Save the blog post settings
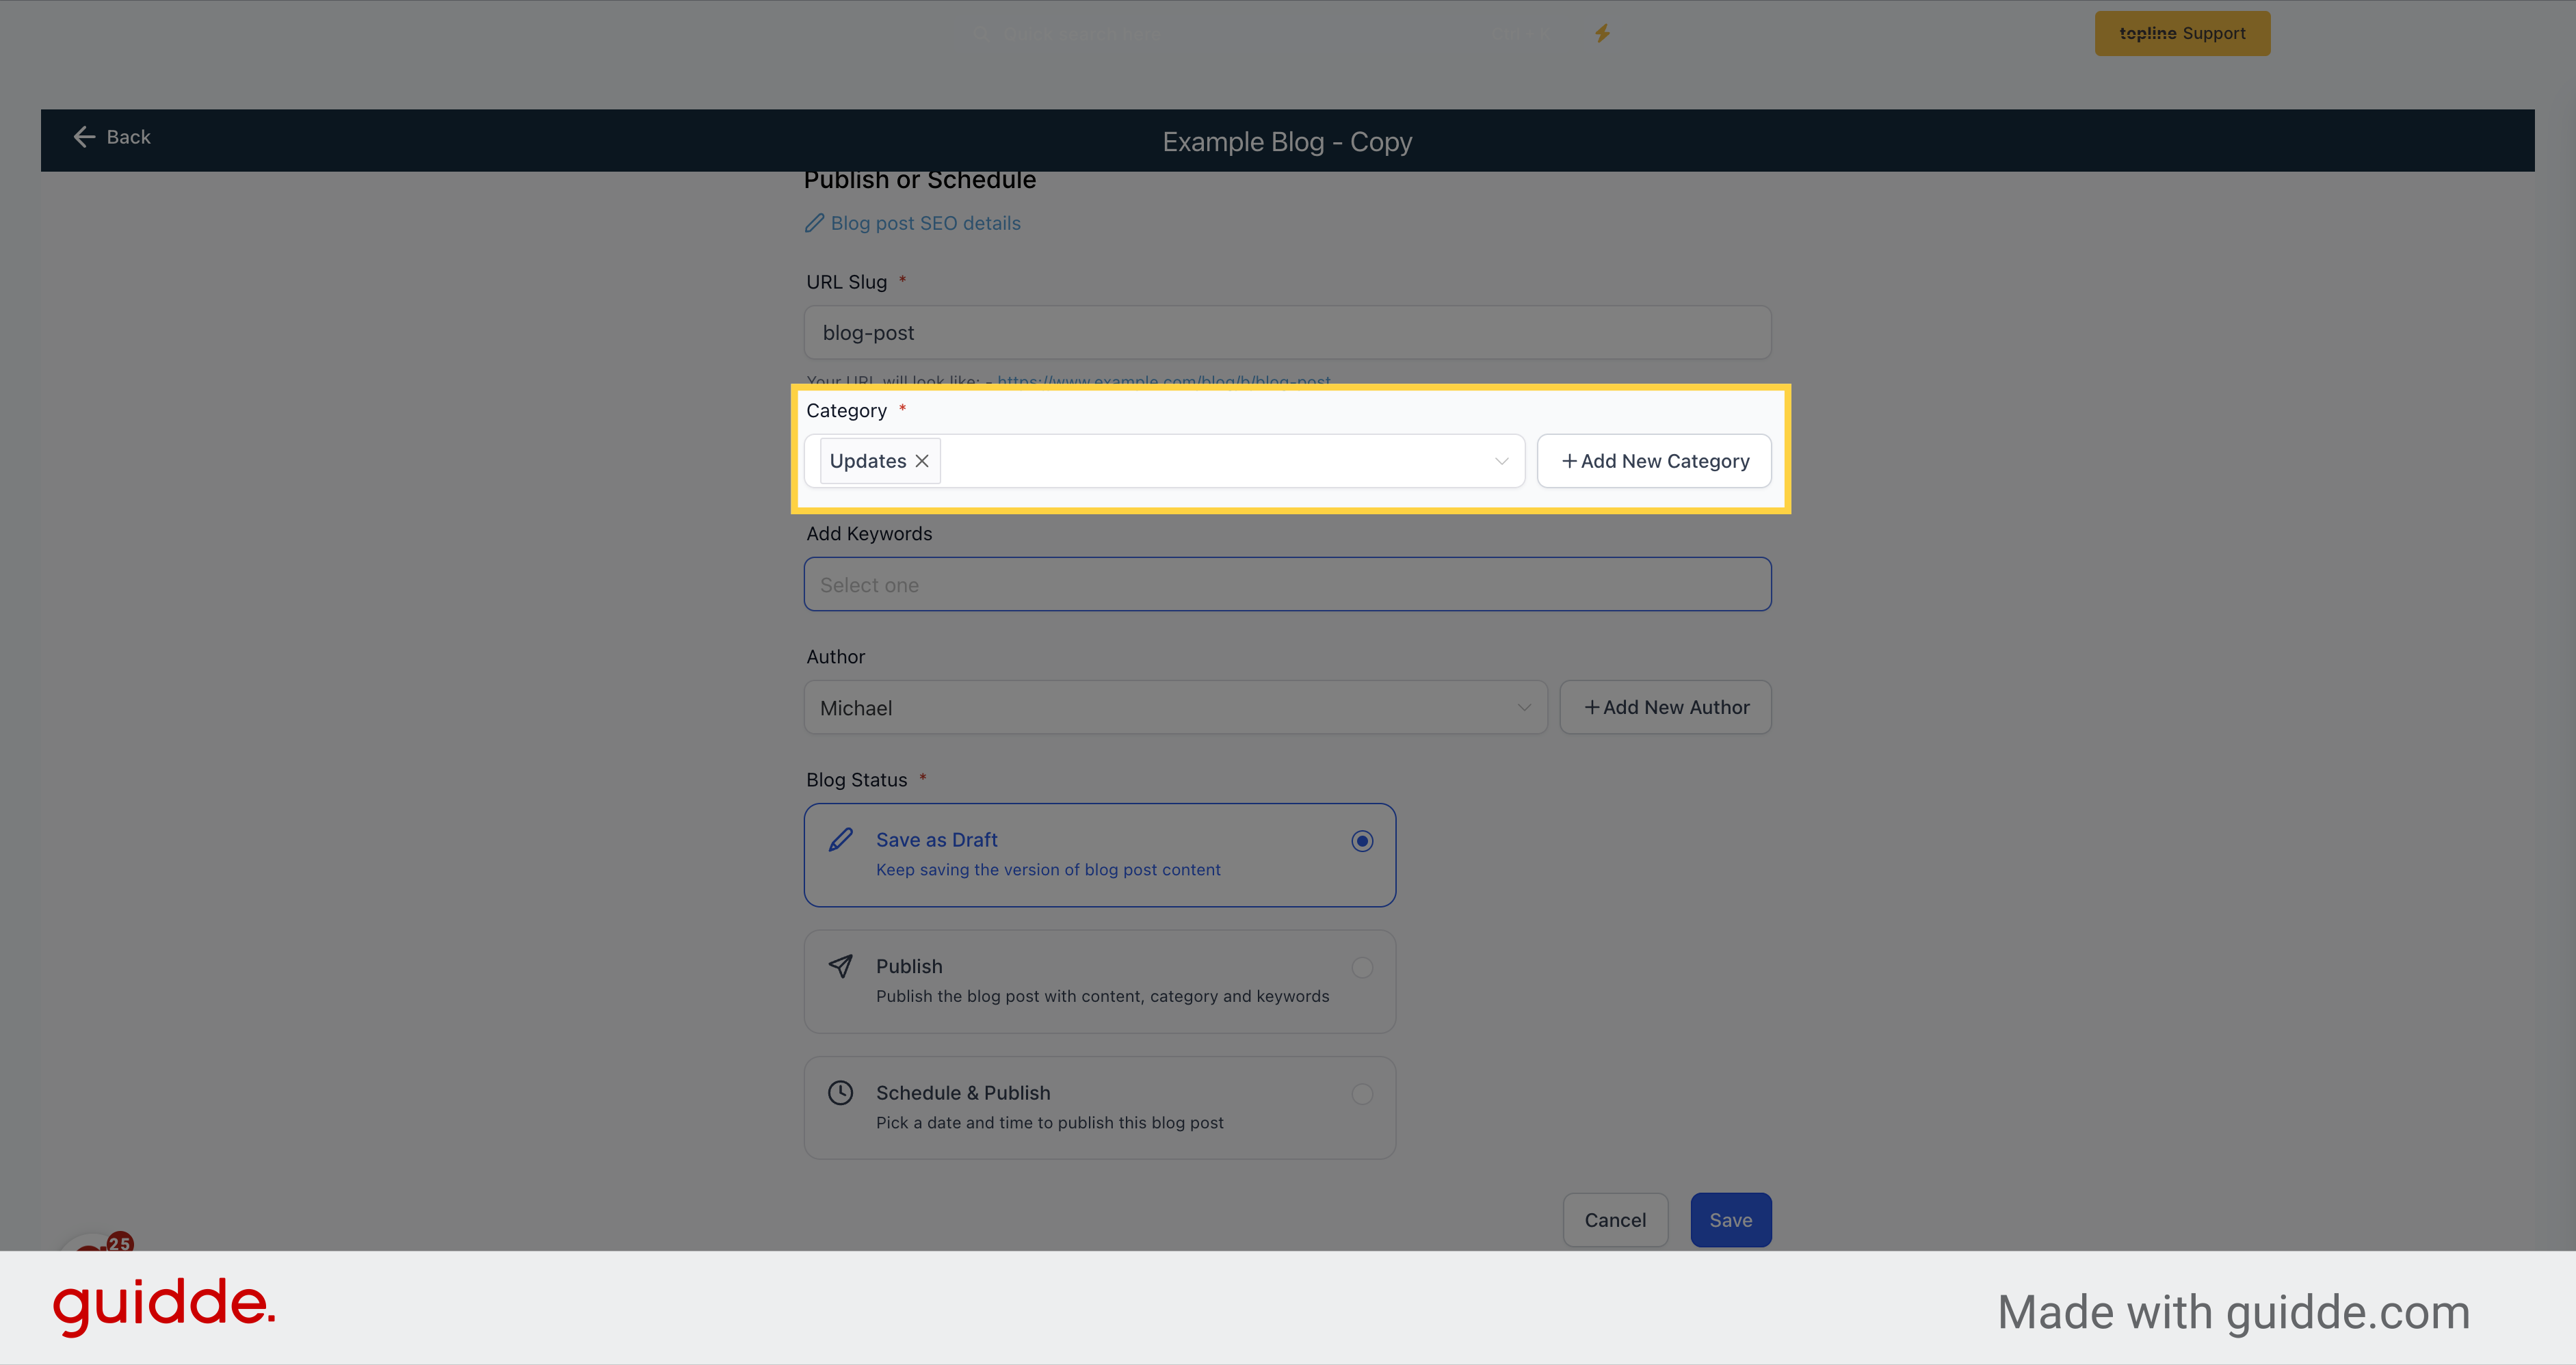 click(1730, 1219)
